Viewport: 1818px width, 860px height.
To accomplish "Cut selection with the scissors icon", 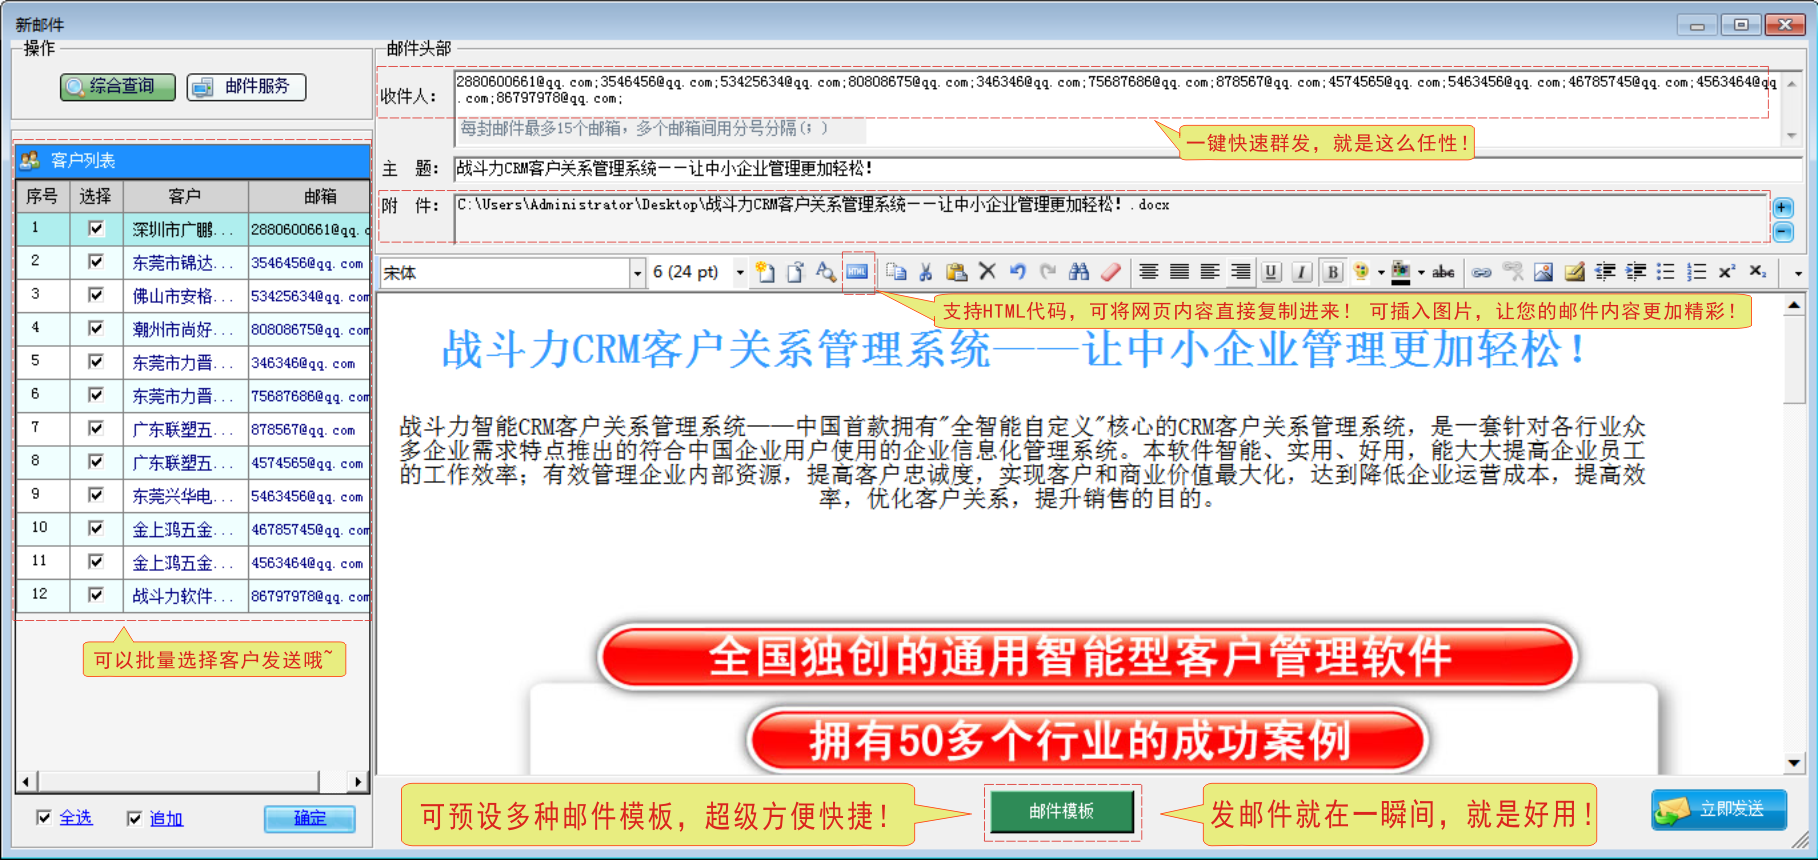I will point(926,272).
